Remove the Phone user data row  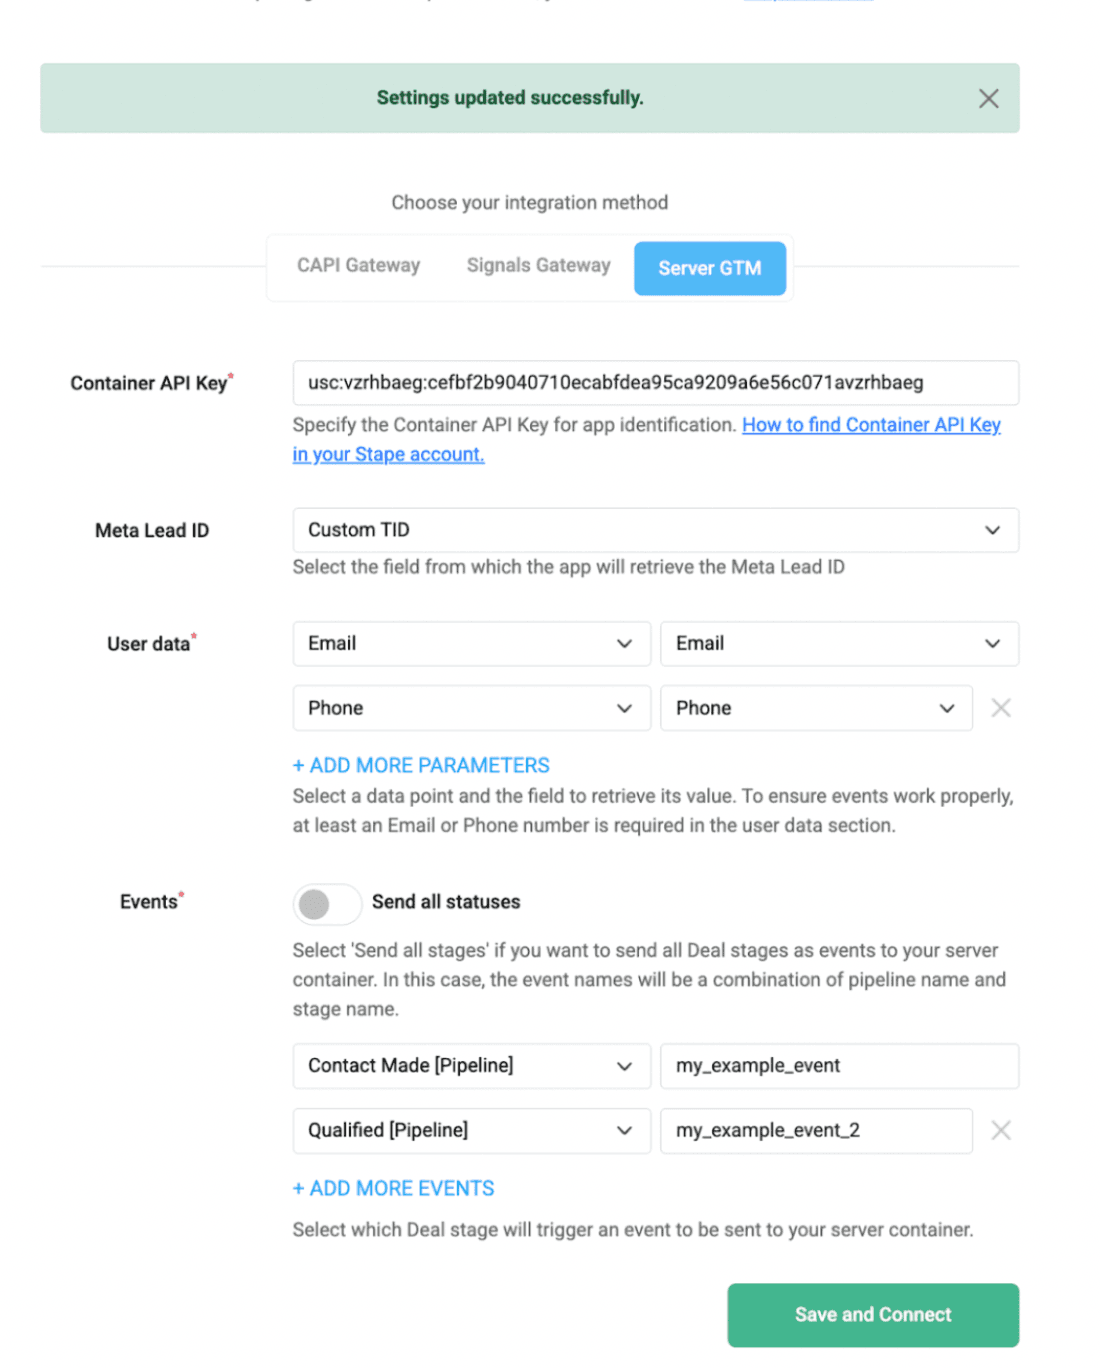[x=1000, y=708]
